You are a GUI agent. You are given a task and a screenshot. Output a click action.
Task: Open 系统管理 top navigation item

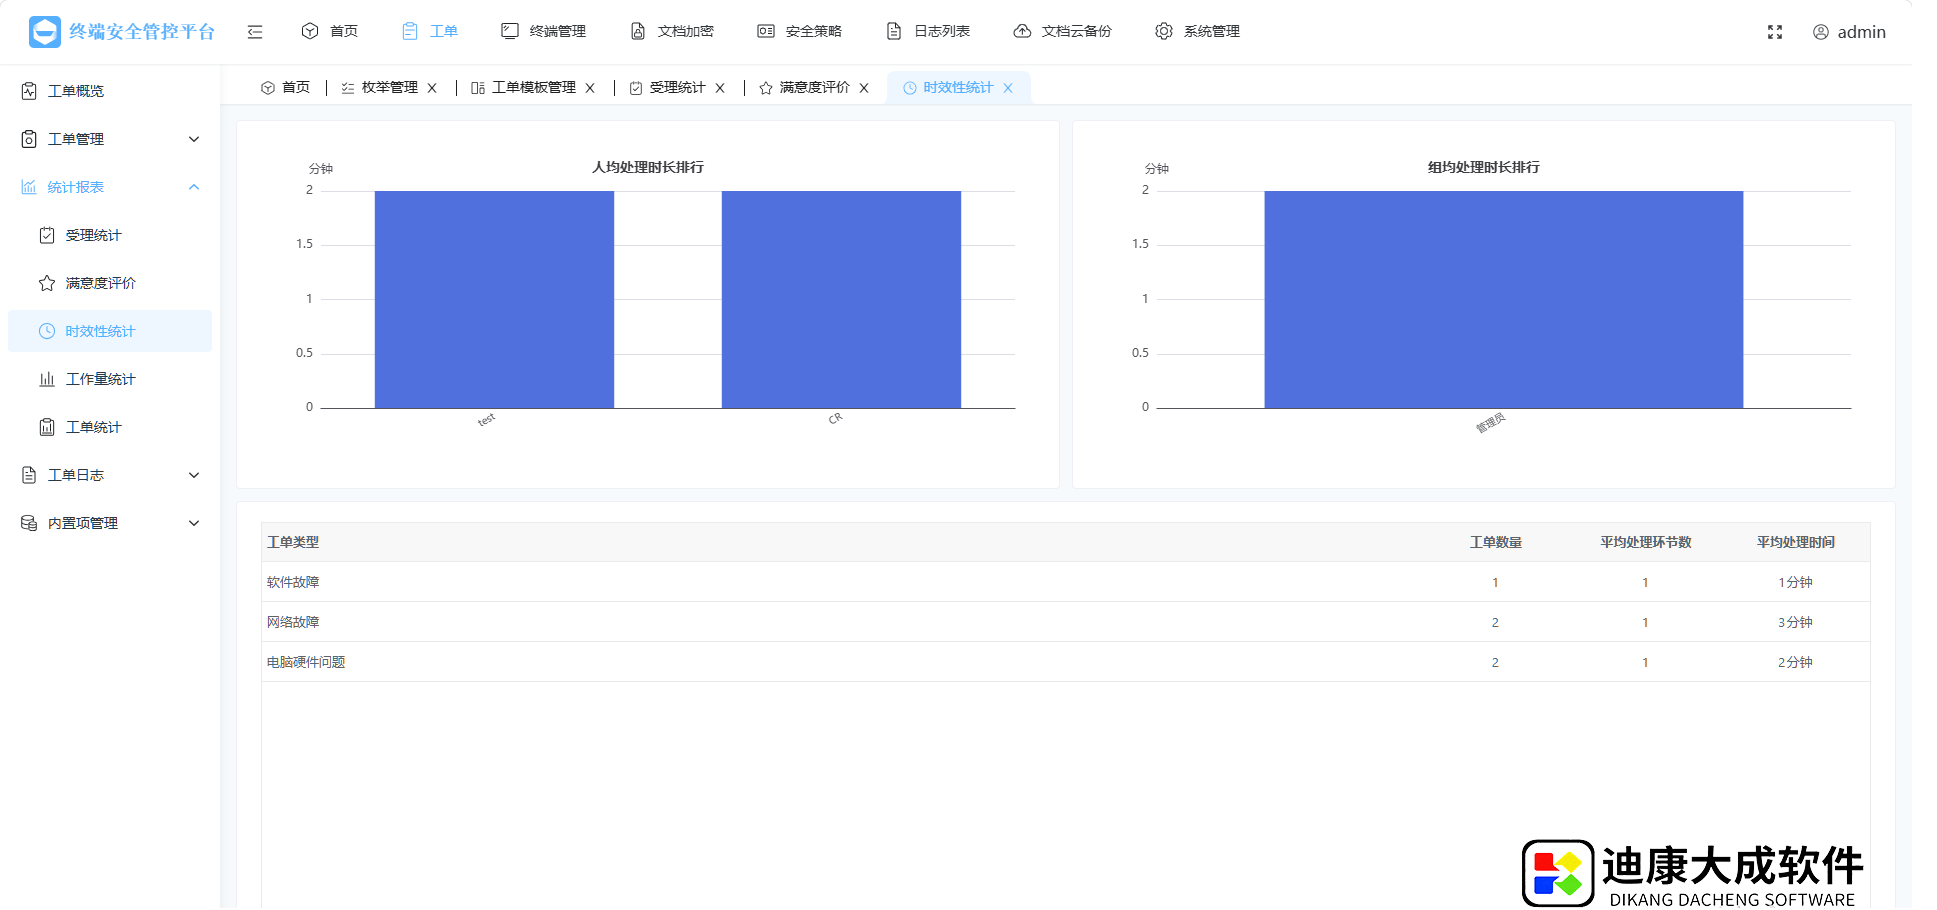(x=1198, y=31)
